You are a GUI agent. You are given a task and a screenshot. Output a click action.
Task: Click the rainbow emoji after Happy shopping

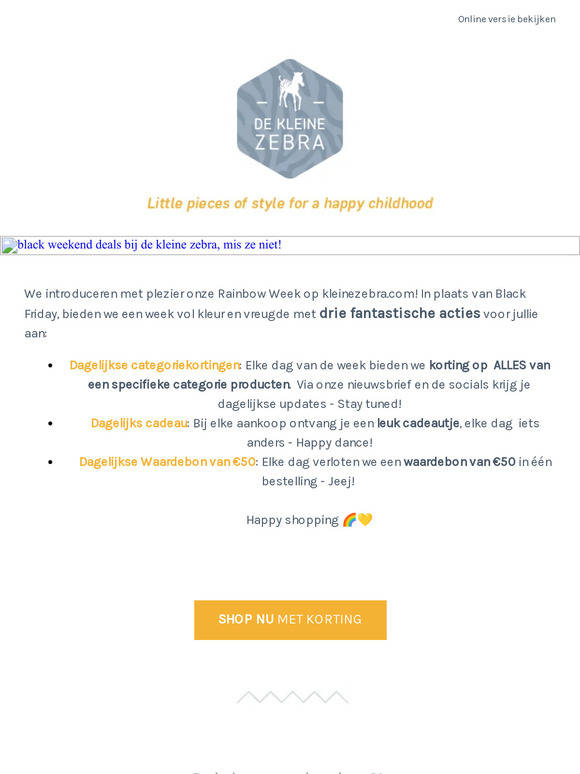(x=349, y=520)
